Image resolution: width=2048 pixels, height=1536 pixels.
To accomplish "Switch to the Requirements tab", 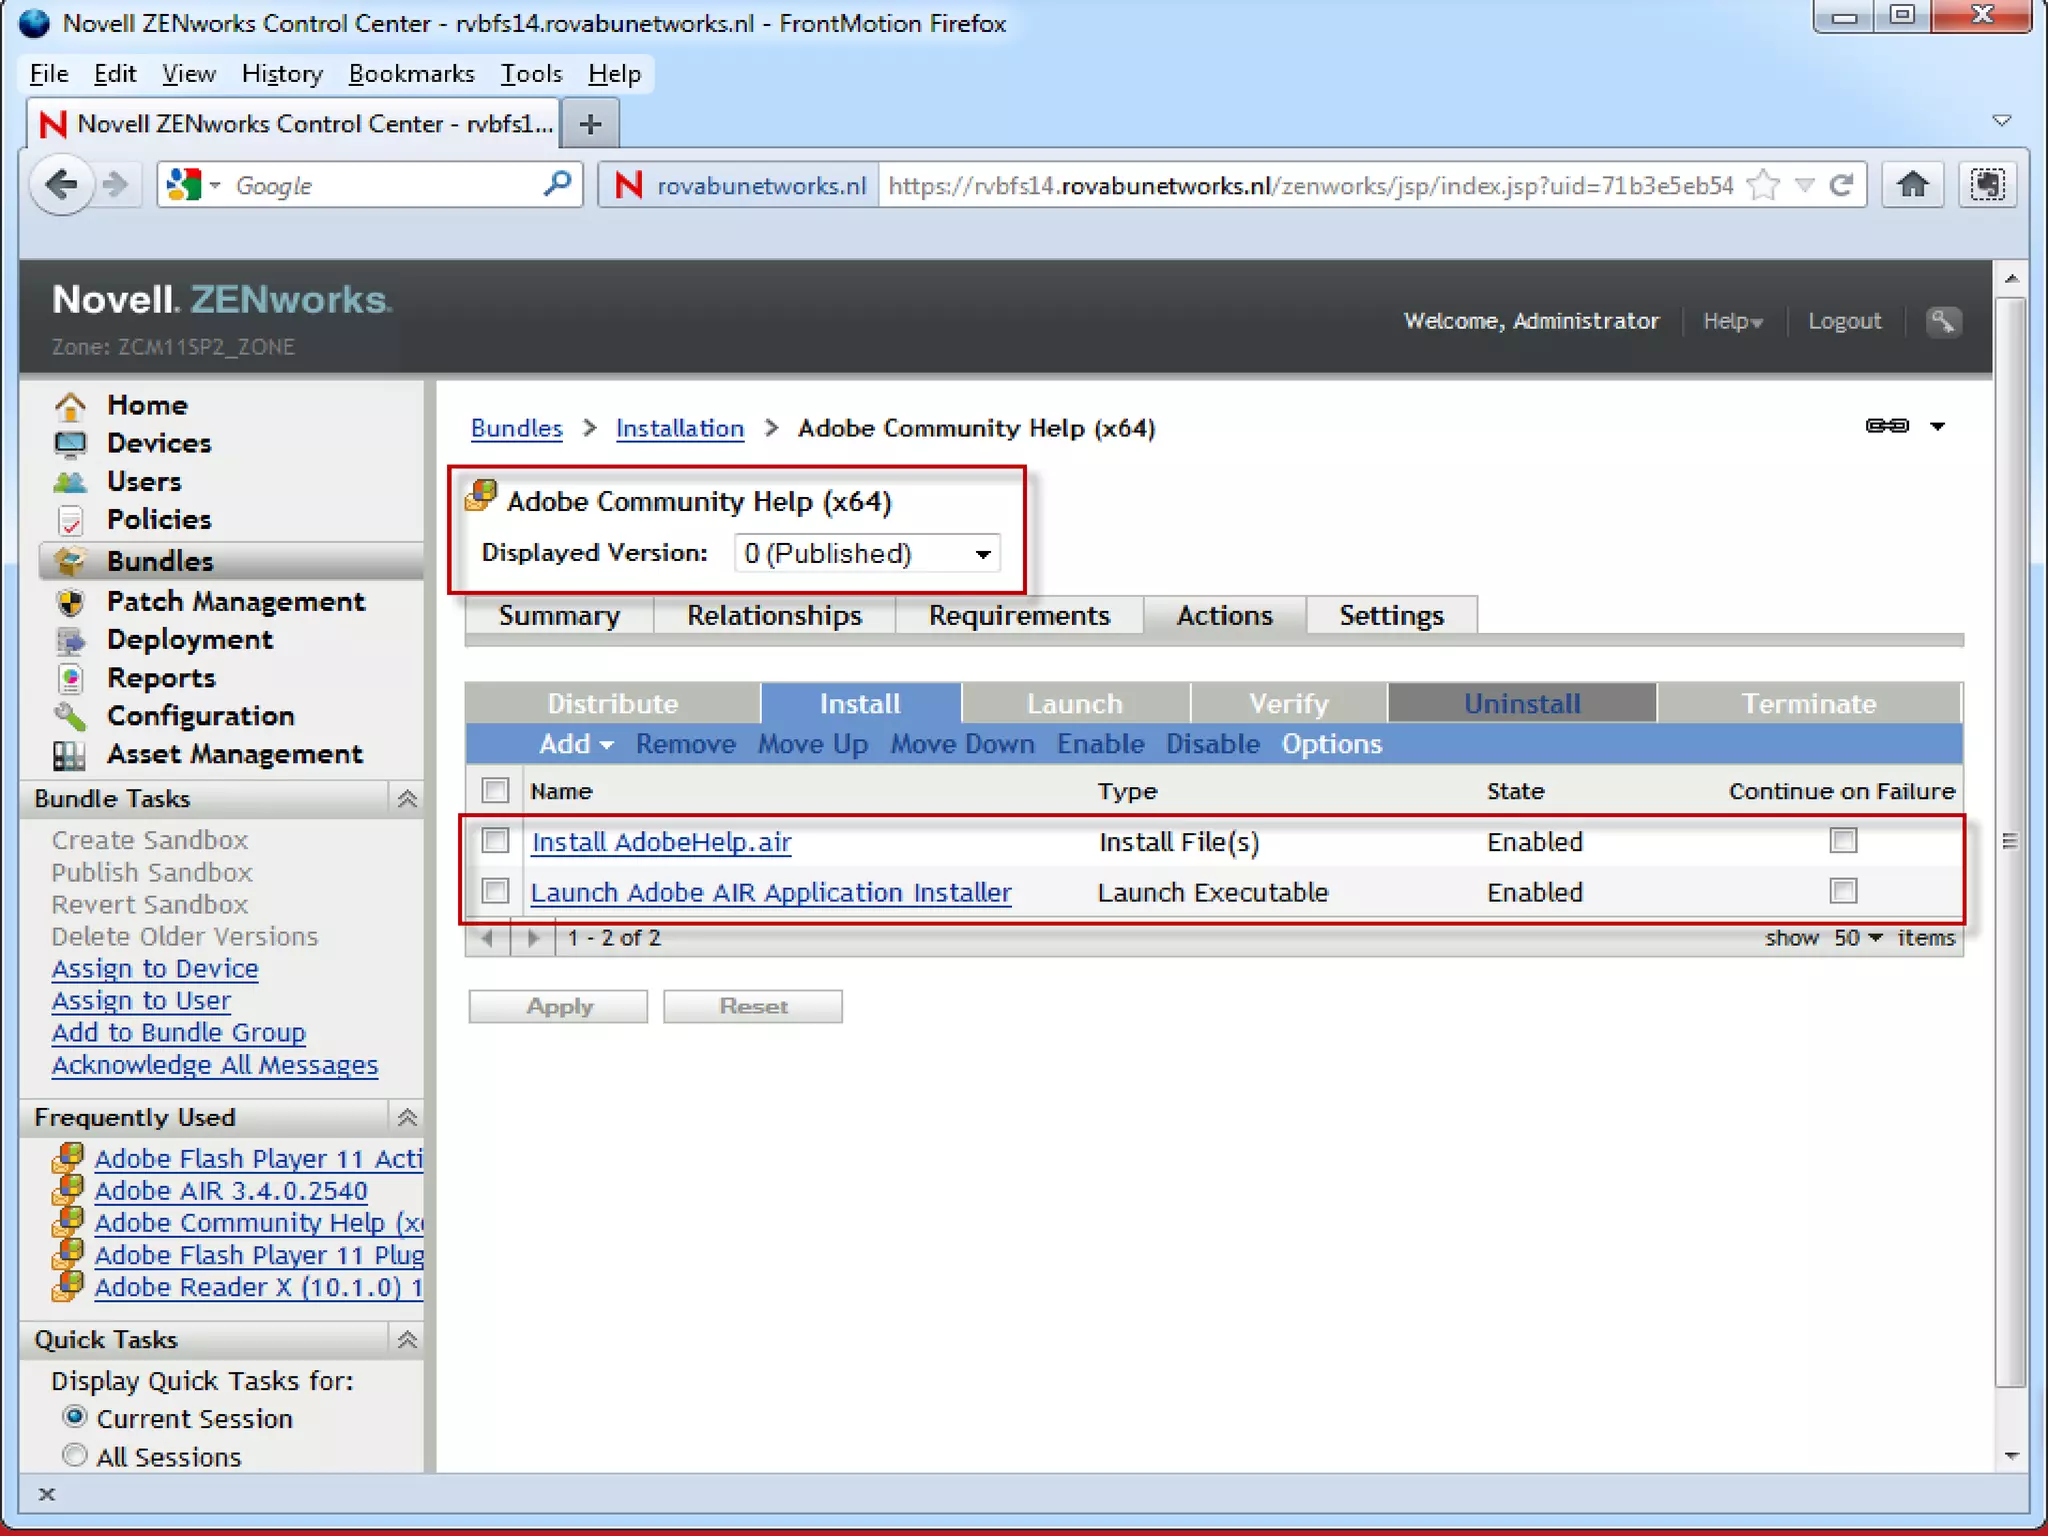I will click(1018, 616).
